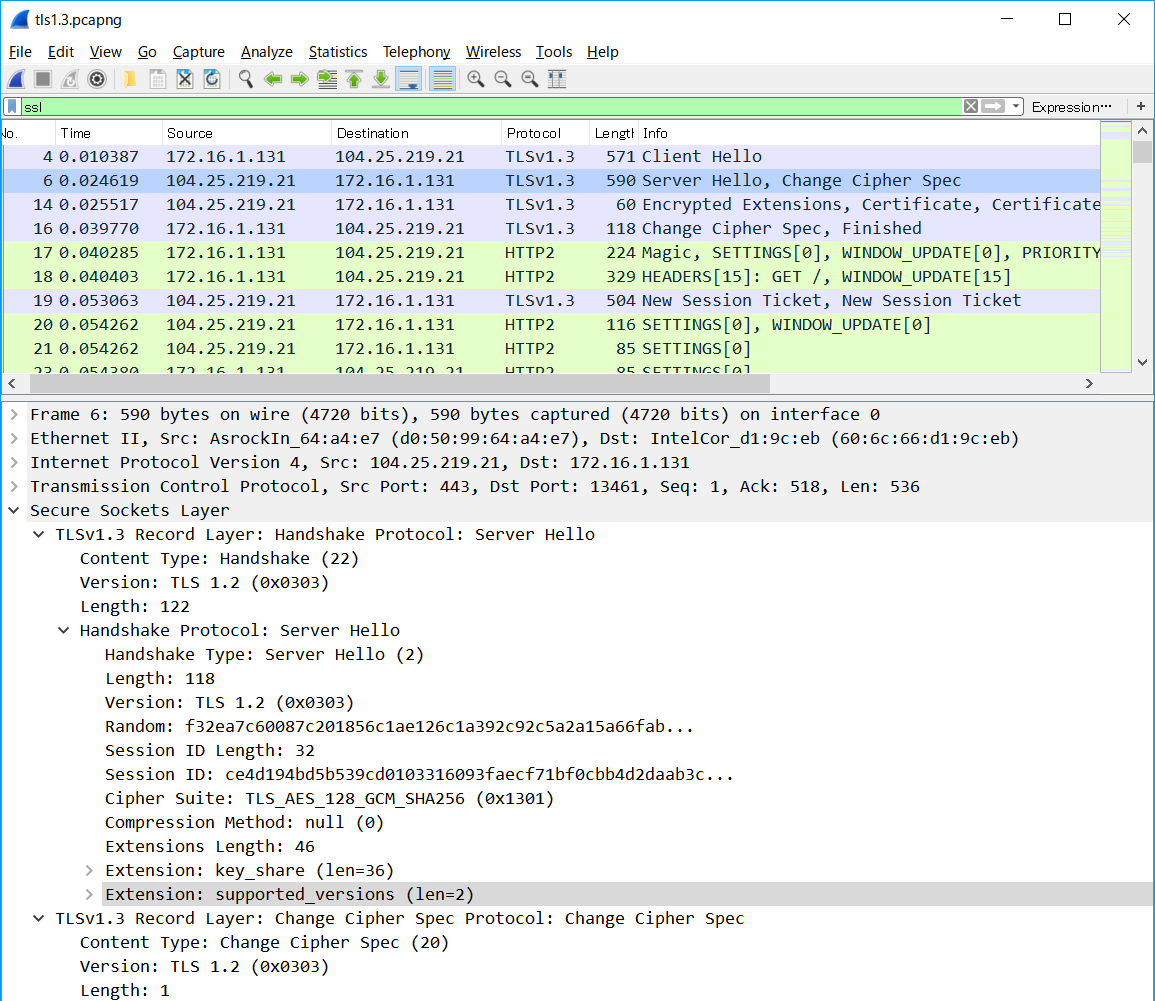Open the filter history dropdown arrow
The image size is (1155, 1001).
[x=1016, y=106]
